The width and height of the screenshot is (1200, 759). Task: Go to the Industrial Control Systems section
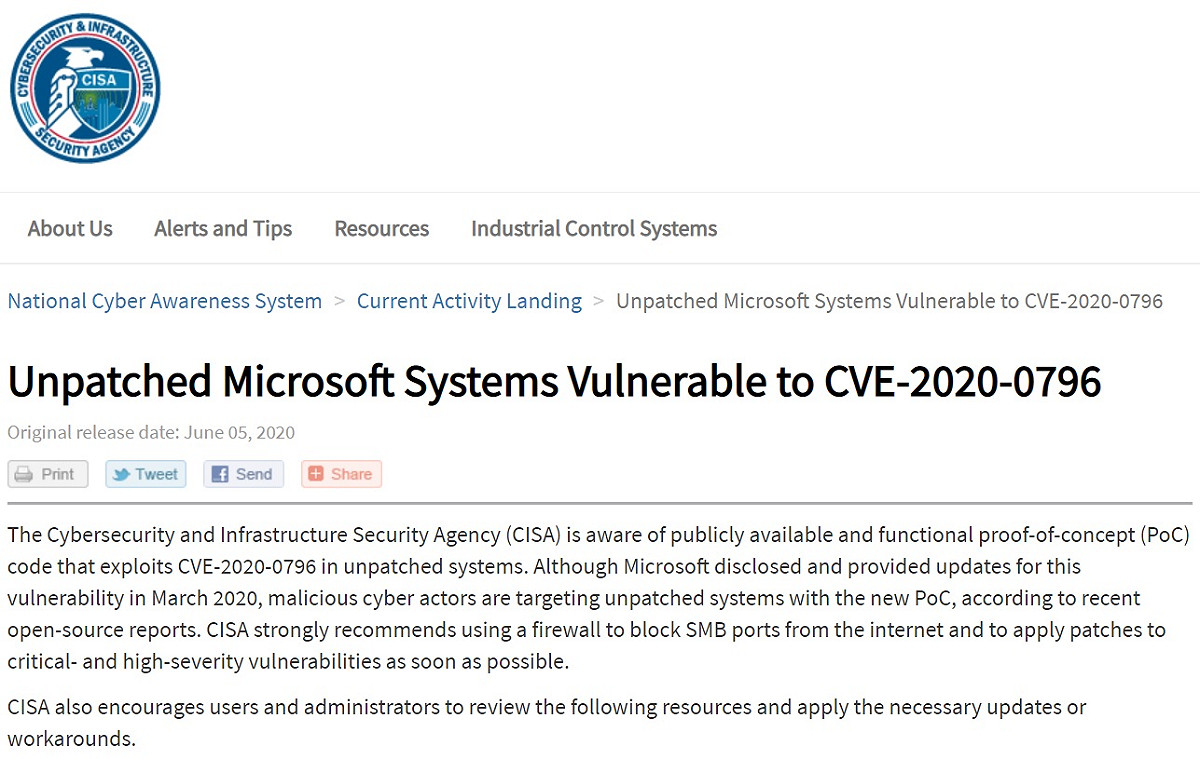[x=594, y=228]
